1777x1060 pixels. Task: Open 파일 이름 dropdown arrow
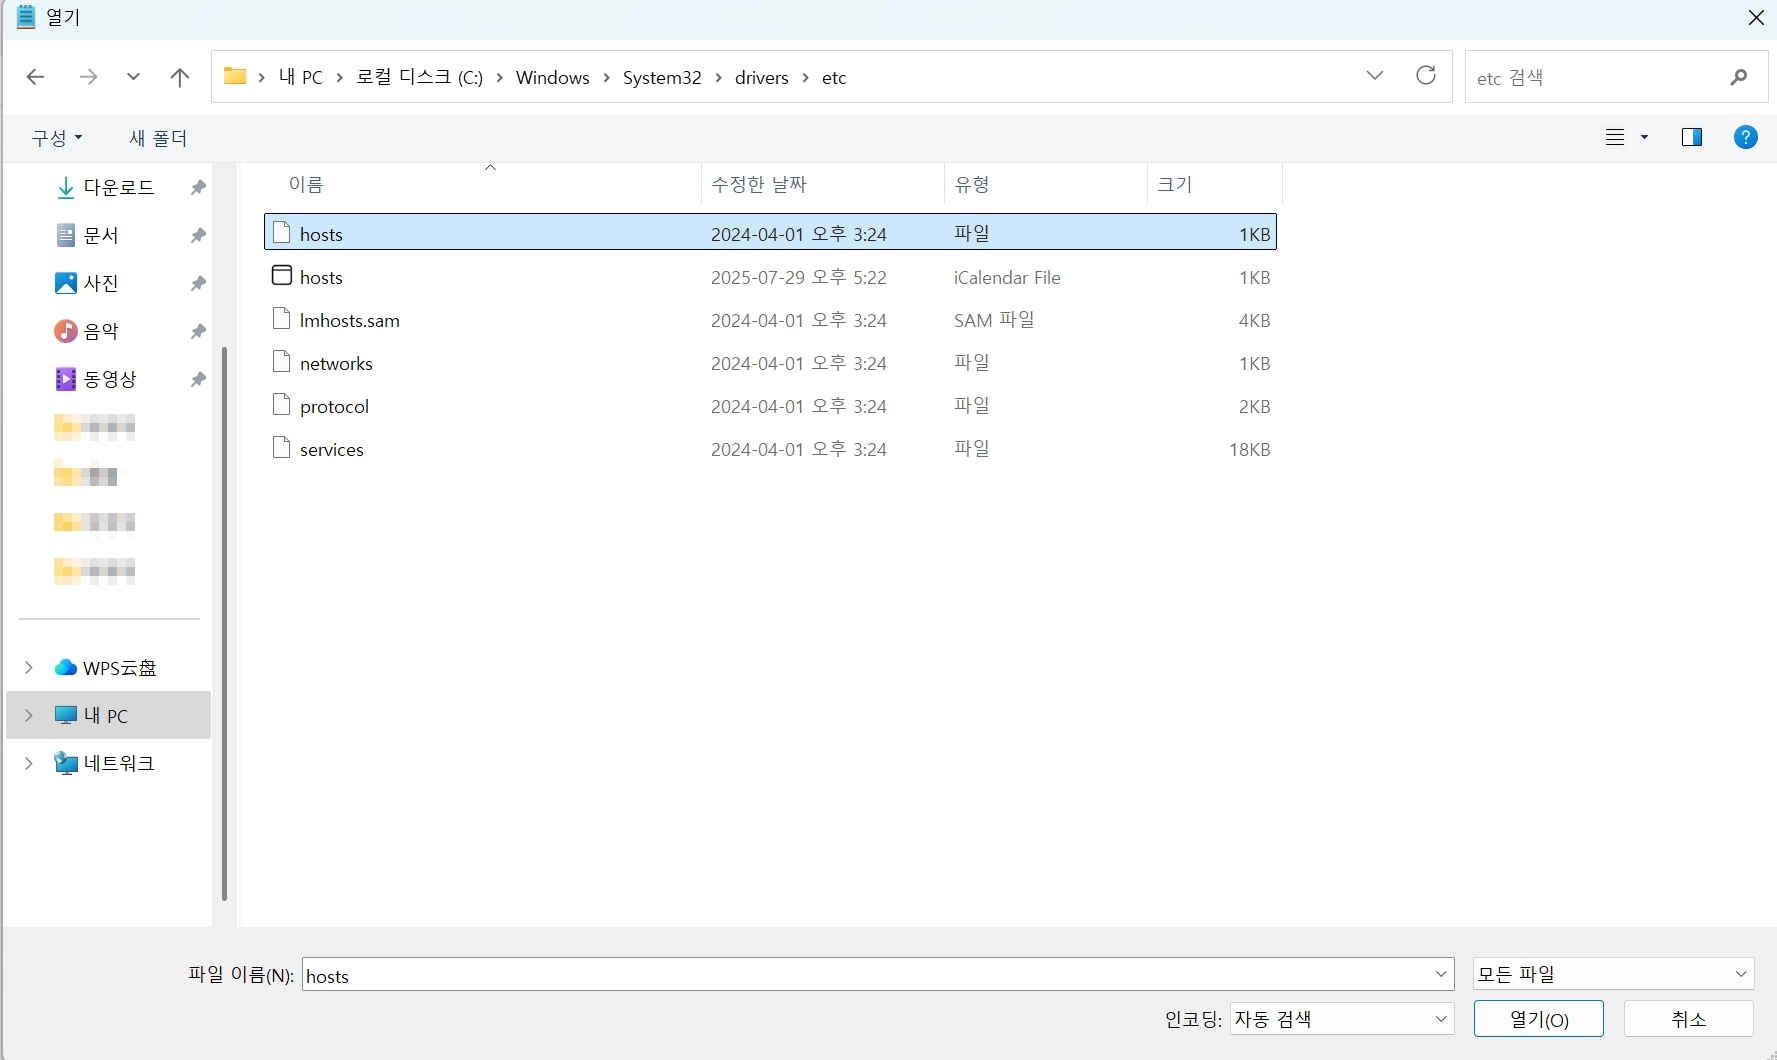pyautogui.click(x=1441, y=975)
